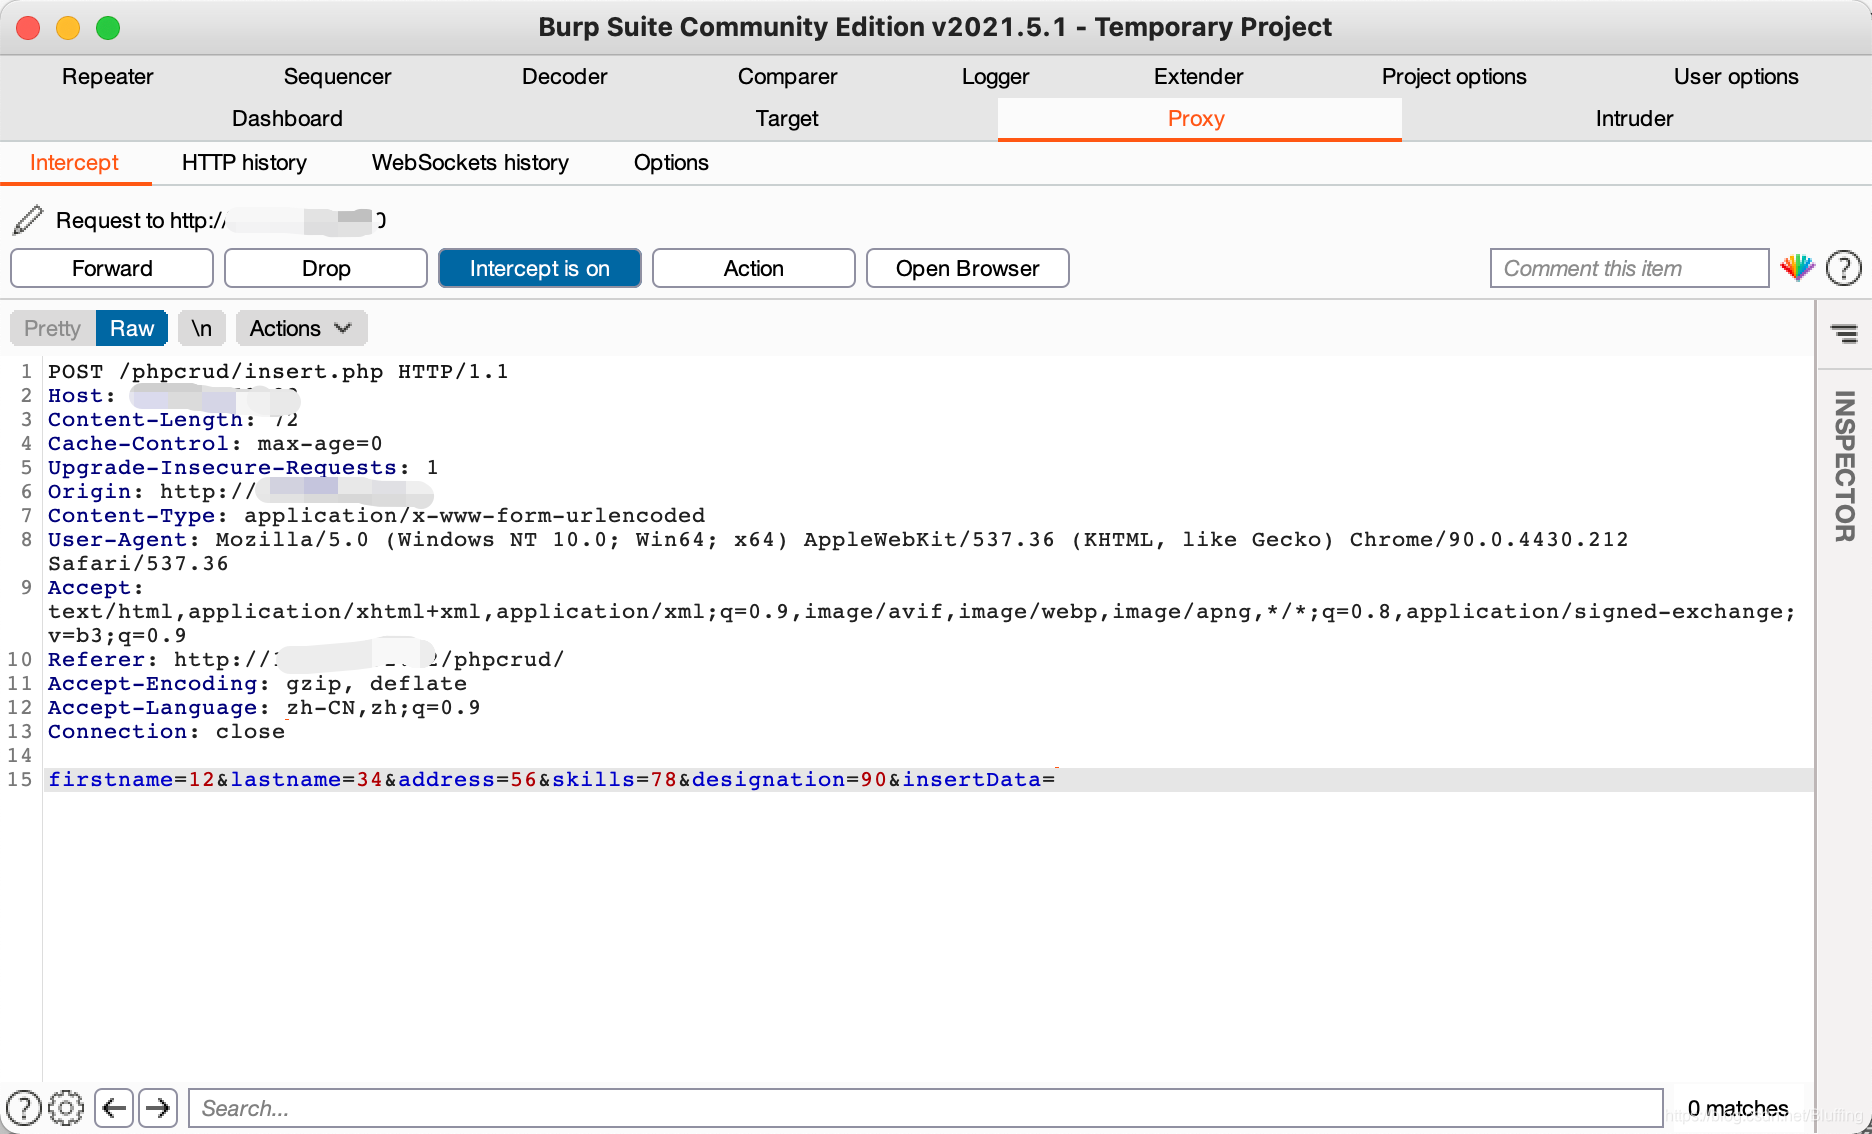
Task: Click the skills parameter in request body
Action: click(x=614, y=780)
